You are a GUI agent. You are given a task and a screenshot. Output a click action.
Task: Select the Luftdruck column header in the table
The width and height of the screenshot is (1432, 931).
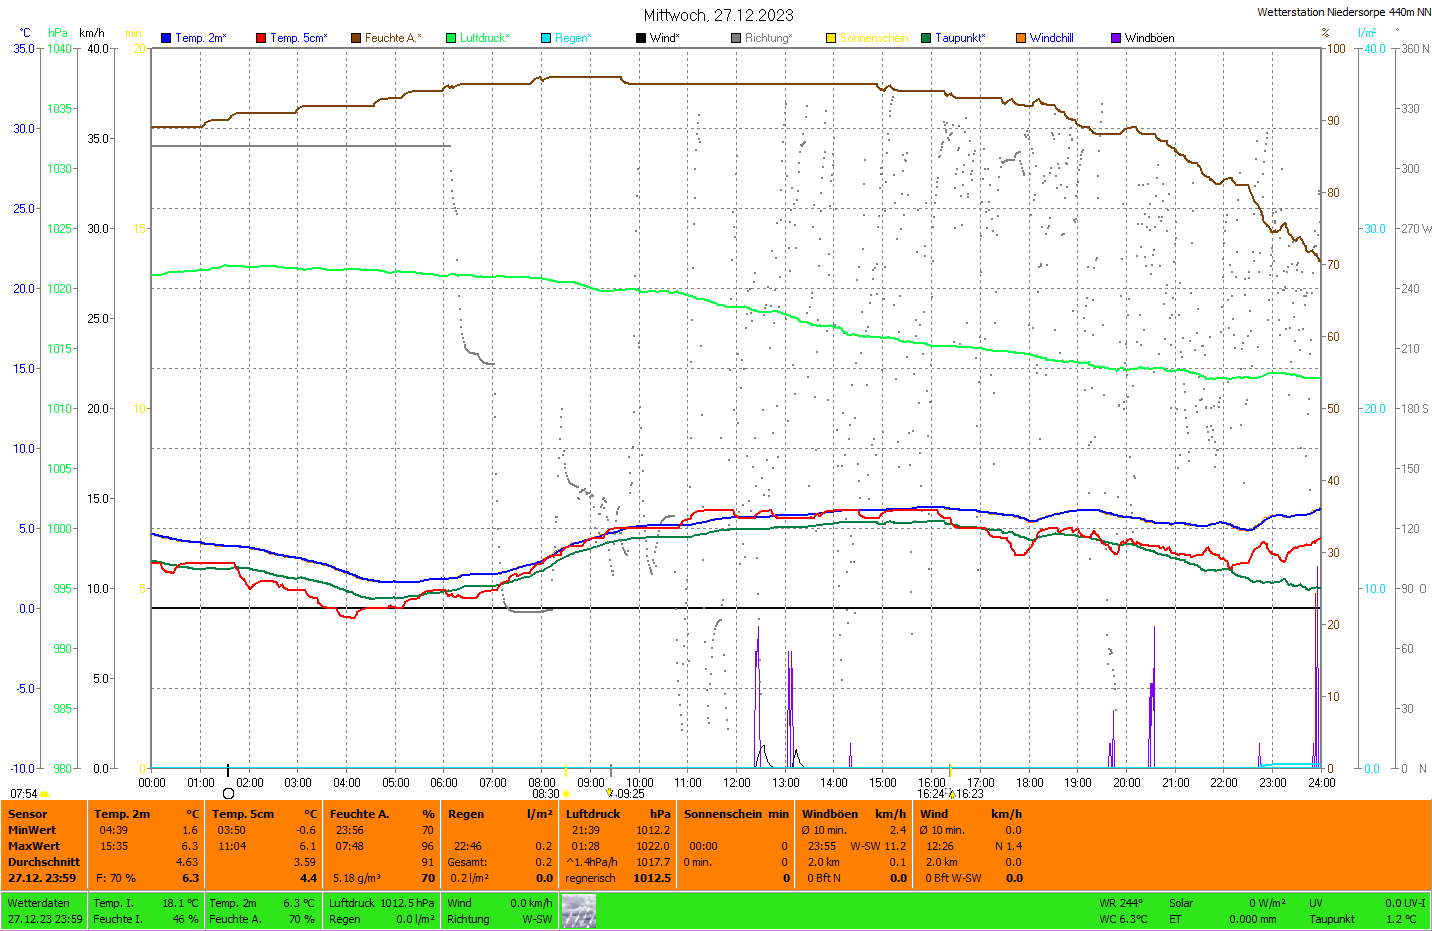click(x=593, y=814)
